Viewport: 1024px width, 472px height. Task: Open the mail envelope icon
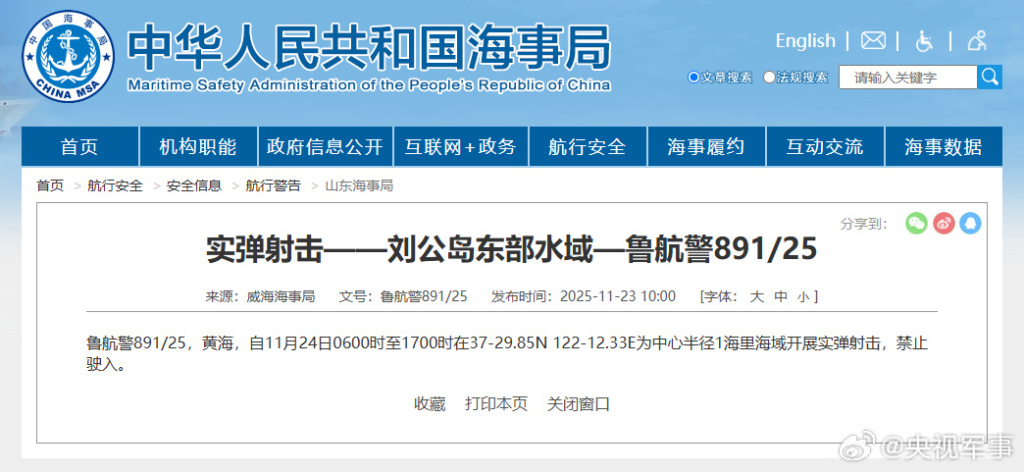click(873, 41)
